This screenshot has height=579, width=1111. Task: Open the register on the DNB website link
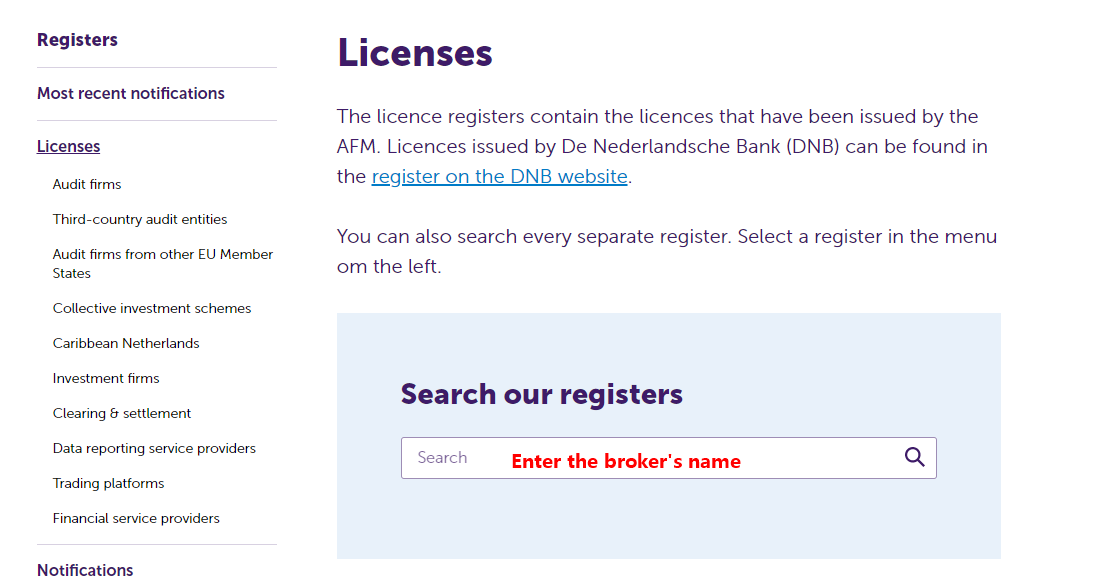pos(499,177)
